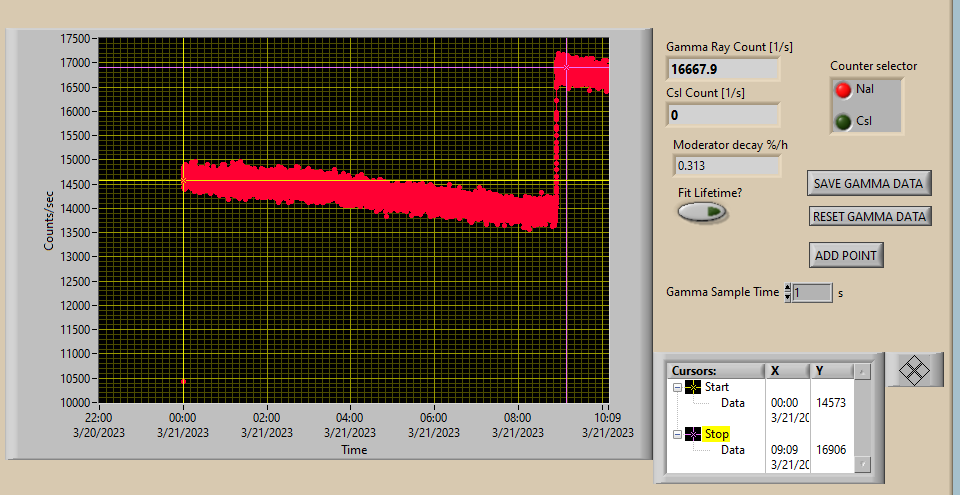Collapse the Stop cursor tree node
Image resolution: width=960 pixels, height=495 pixels.
coord(677,434)
